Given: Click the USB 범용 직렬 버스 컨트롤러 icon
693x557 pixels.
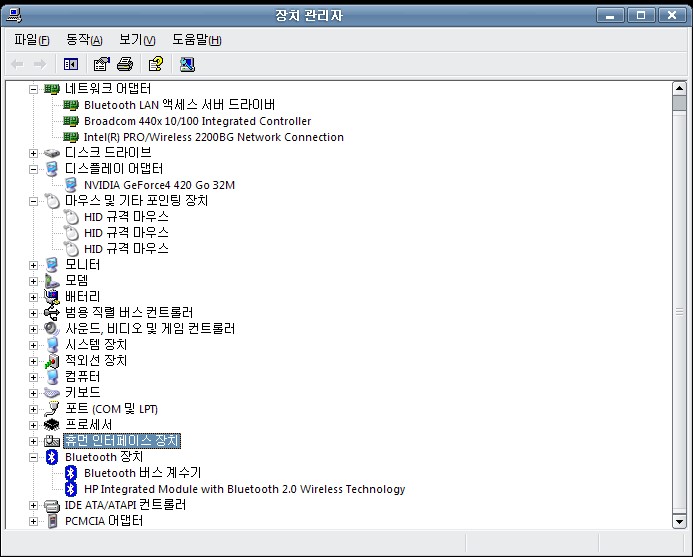Looking at the screenshot, I should point(52,313).
